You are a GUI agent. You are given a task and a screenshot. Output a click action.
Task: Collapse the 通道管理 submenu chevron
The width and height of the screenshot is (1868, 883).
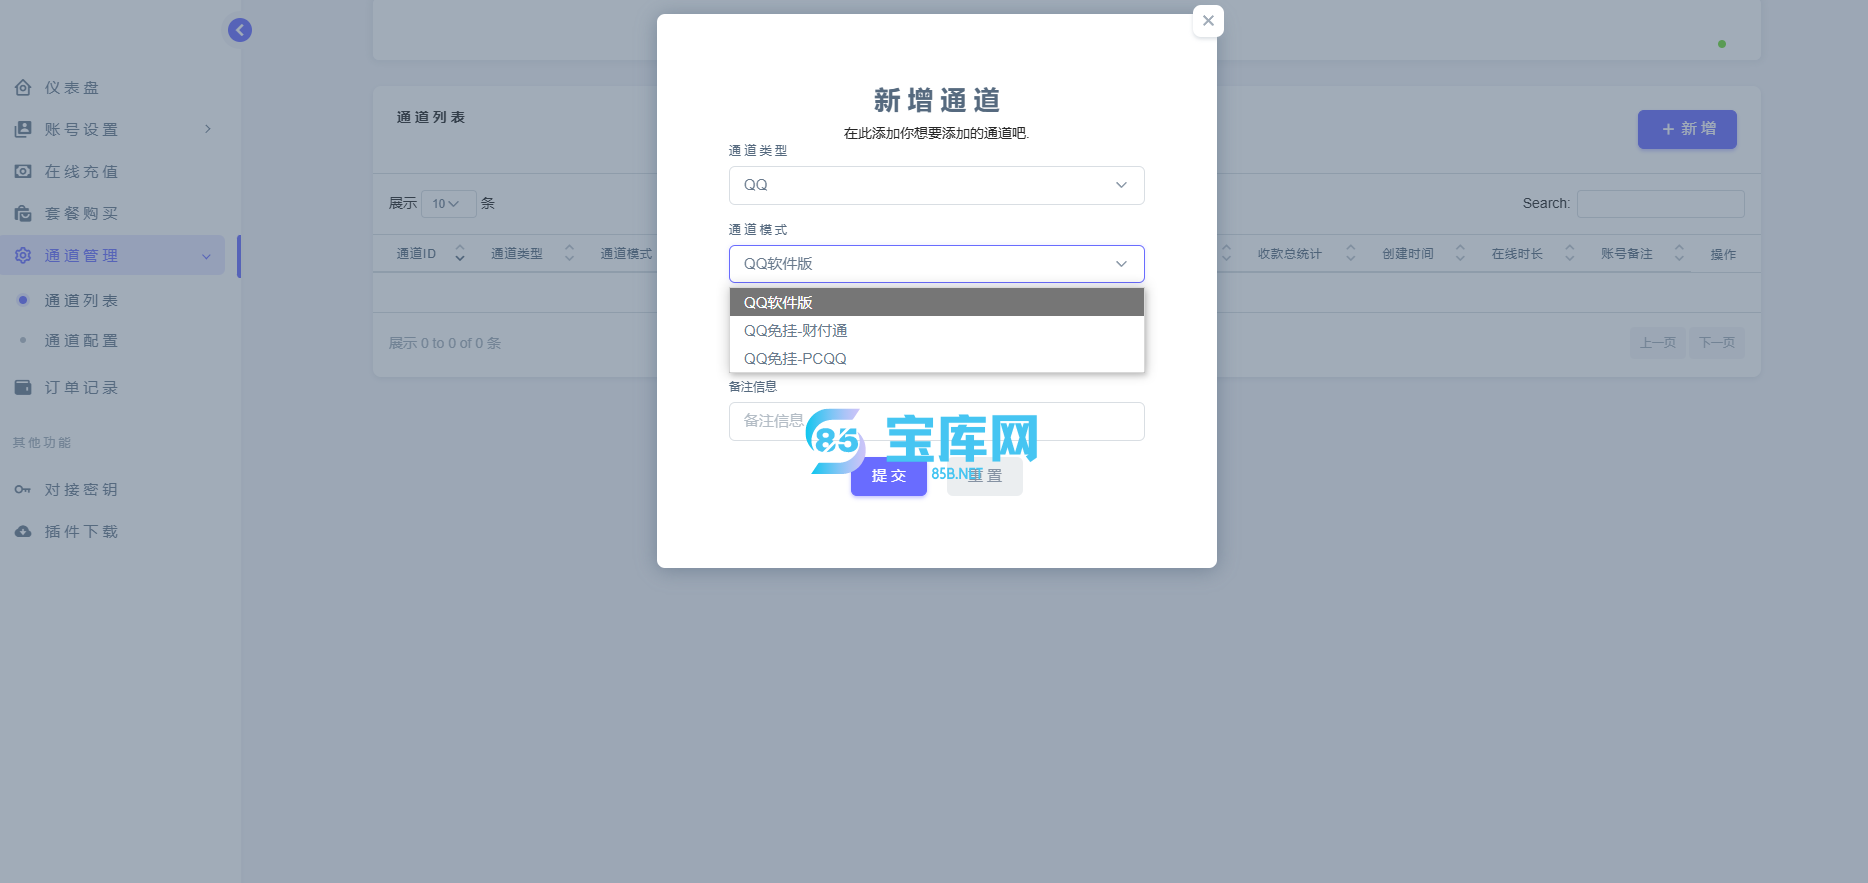pyautogui.click(x=206, y=257)
